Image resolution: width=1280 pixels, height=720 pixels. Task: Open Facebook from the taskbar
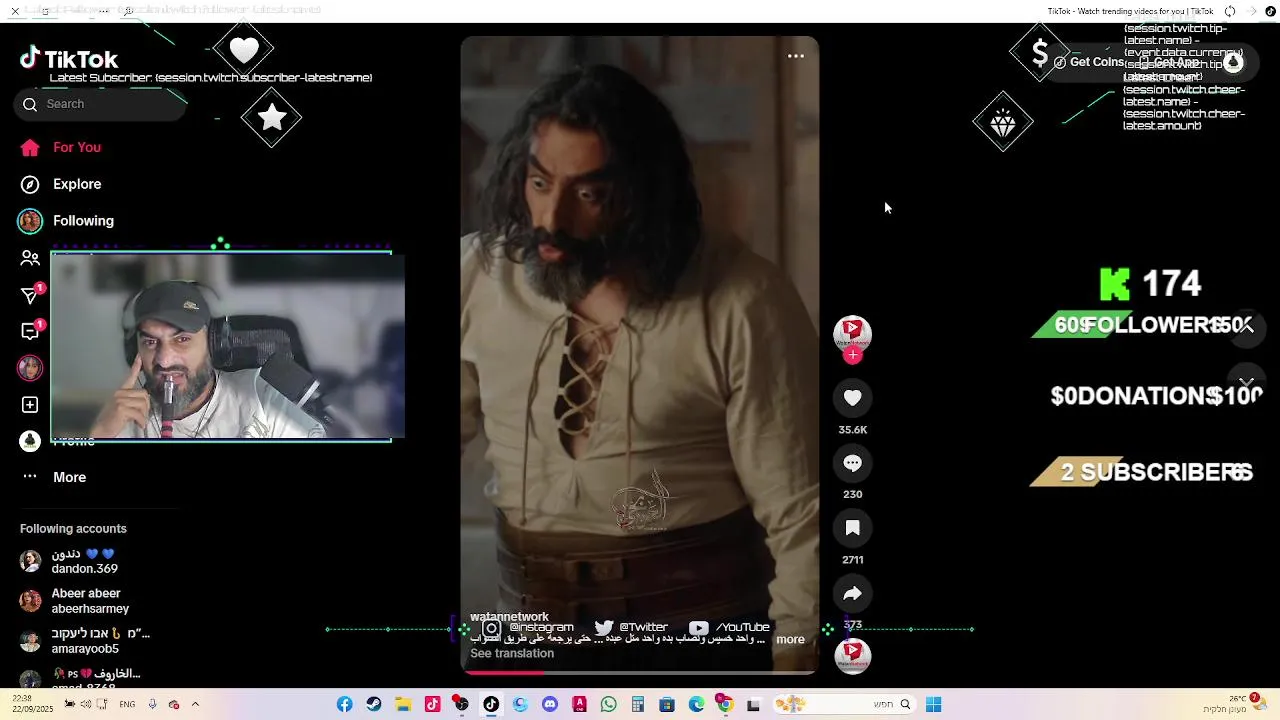click(344, 705)
